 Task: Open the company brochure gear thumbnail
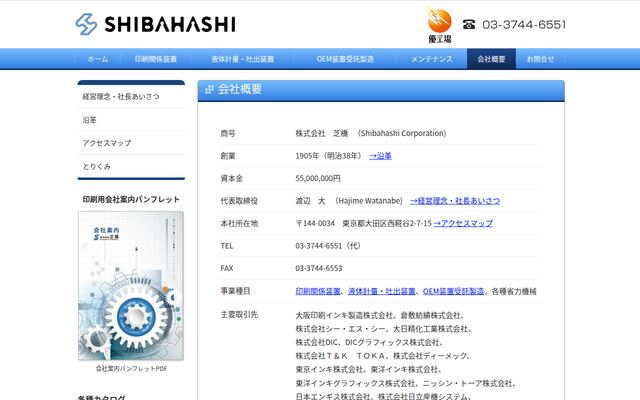click(131, 286)
